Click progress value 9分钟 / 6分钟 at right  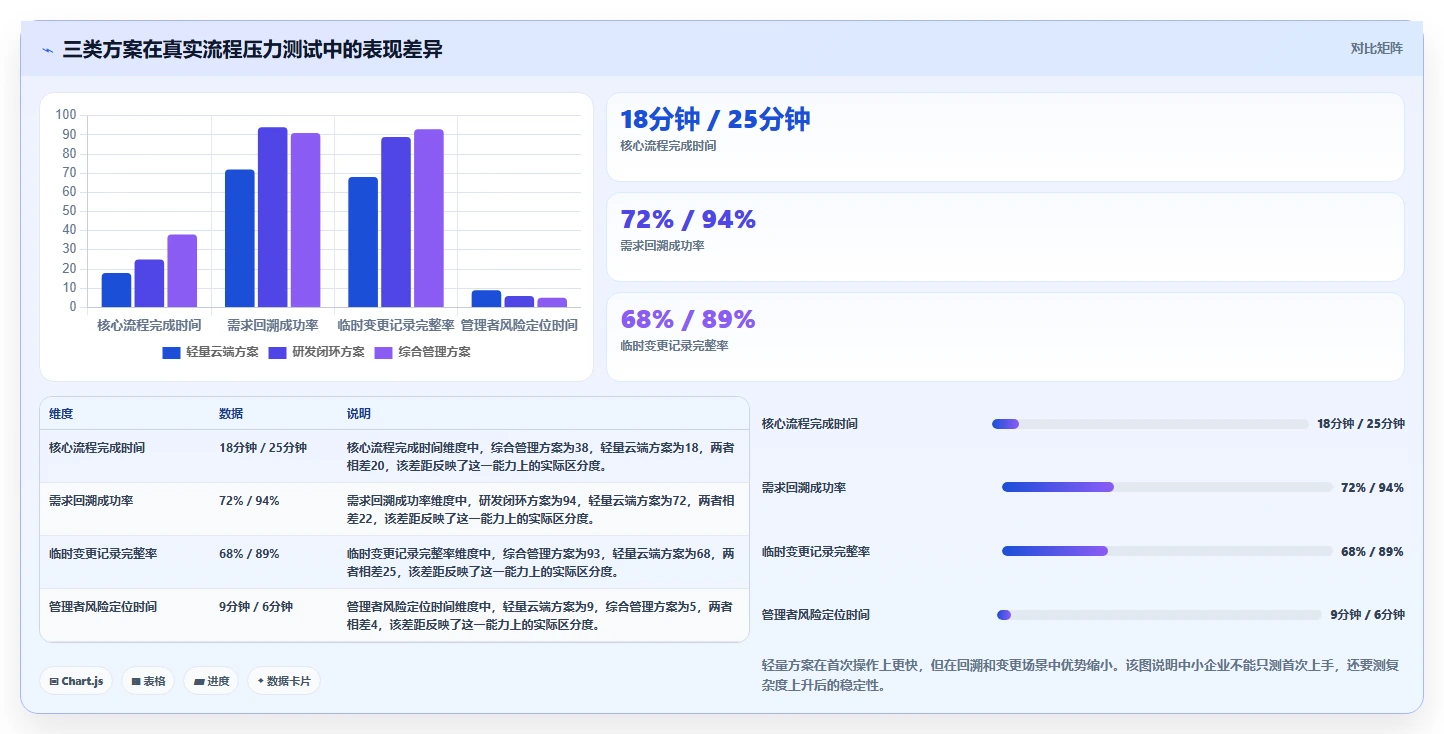tap(1367, 615)
